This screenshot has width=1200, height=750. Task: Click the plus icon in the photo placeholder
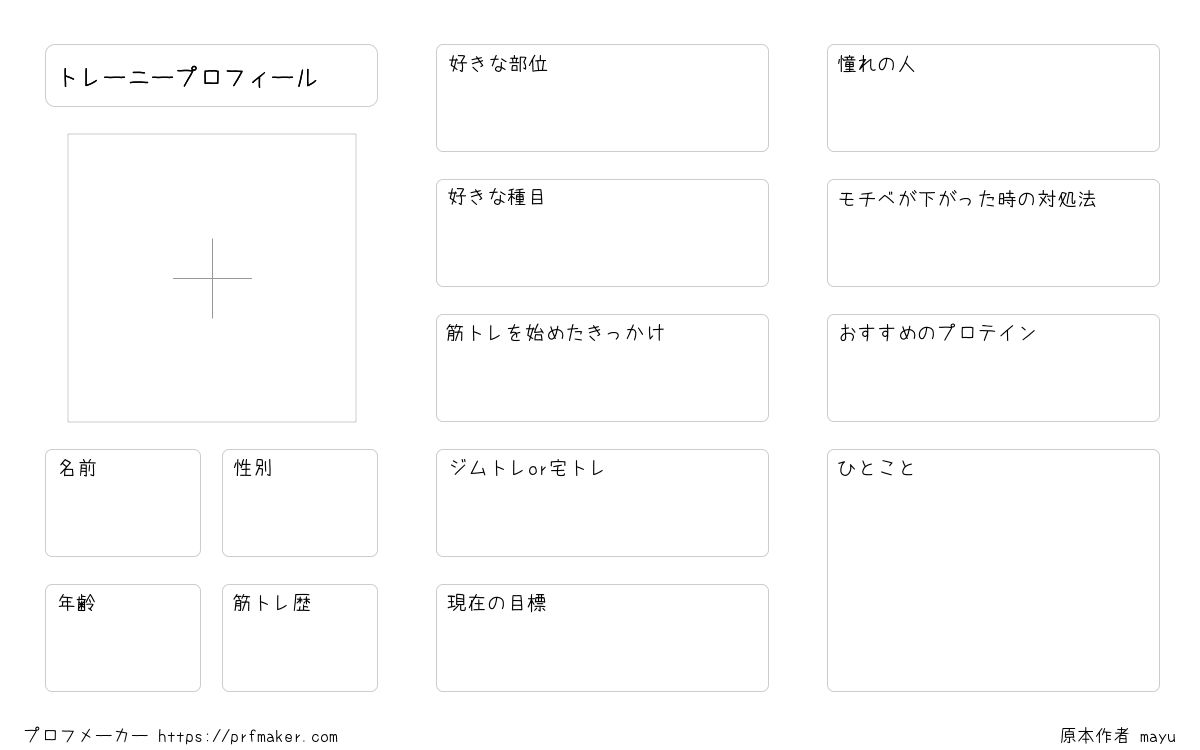pyautogui.click(x=212, y=278)
